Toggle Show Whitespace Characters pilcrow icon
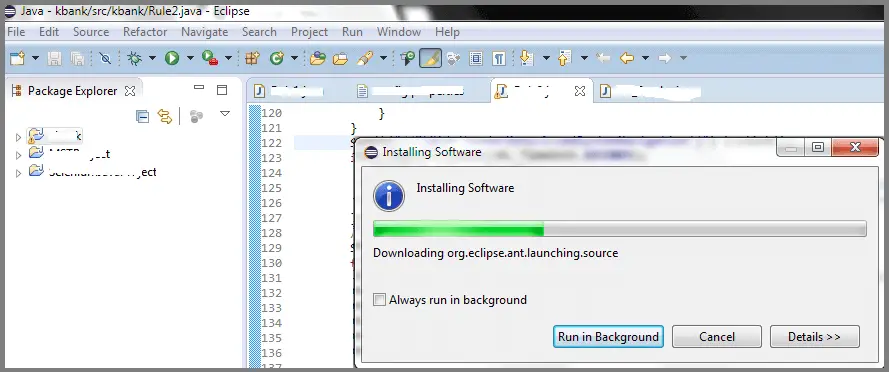889x372 pixels. point(498,58)
